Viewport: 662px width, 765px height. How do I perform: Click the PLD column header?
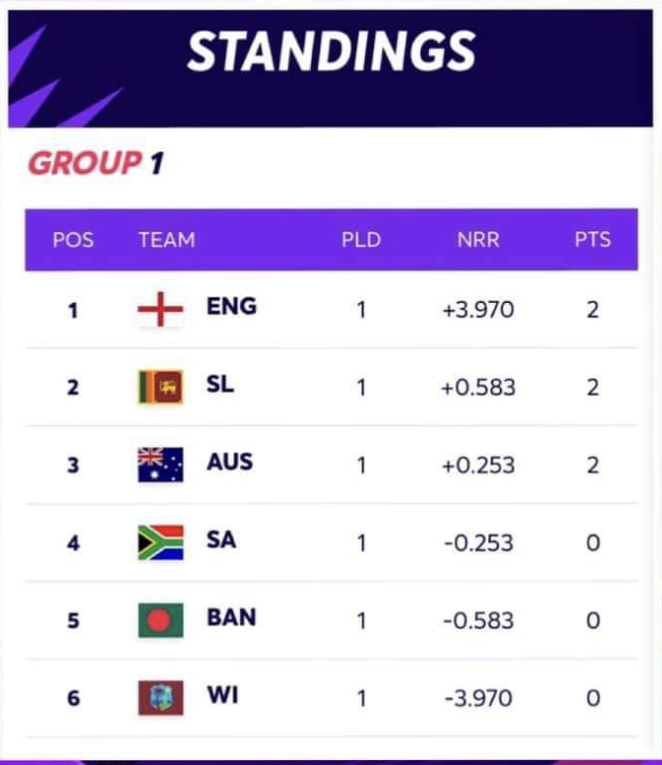click(x=361, y=240)
